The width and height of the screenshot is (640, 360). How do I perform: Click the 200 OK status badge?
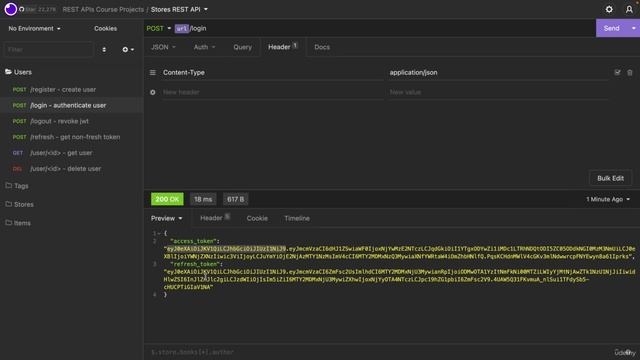pyautogui.click(x=167, y=199)
